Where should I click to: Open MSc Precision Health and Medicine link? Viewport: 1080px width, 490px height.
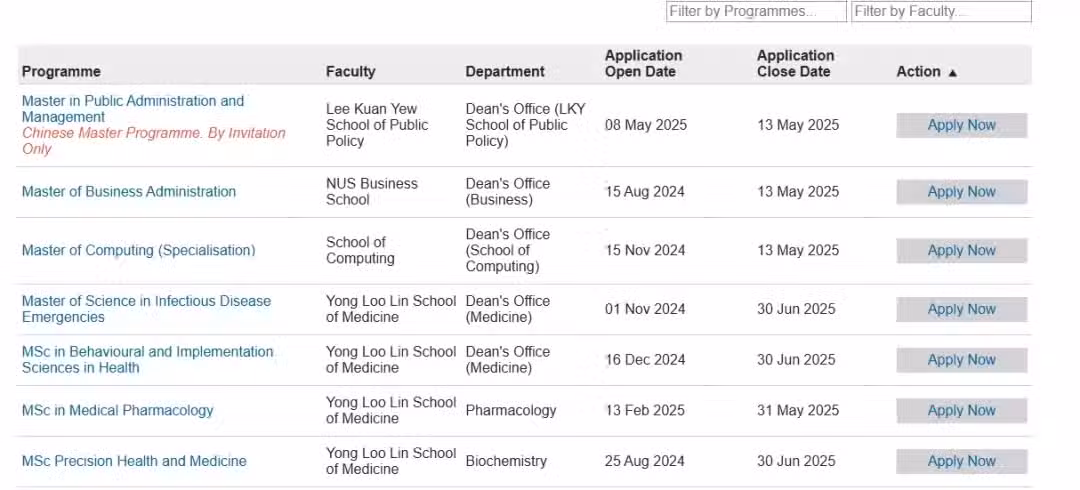click(134, 461)
